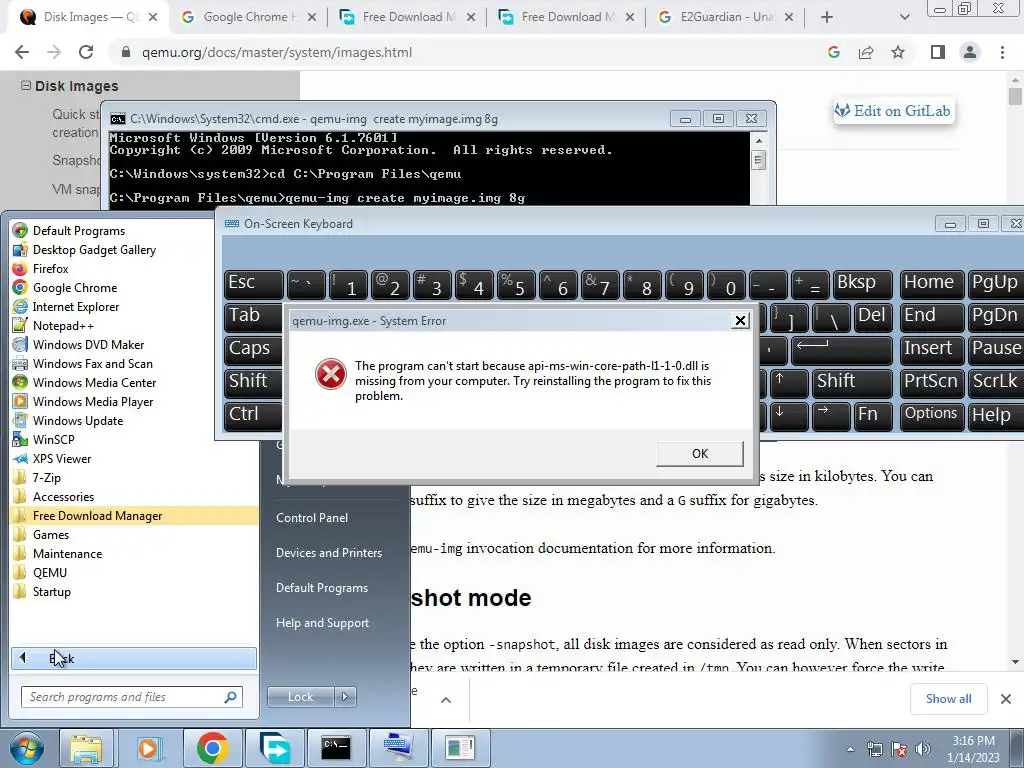Switch to the E2Guardian Chrome tab

(726, 17)
